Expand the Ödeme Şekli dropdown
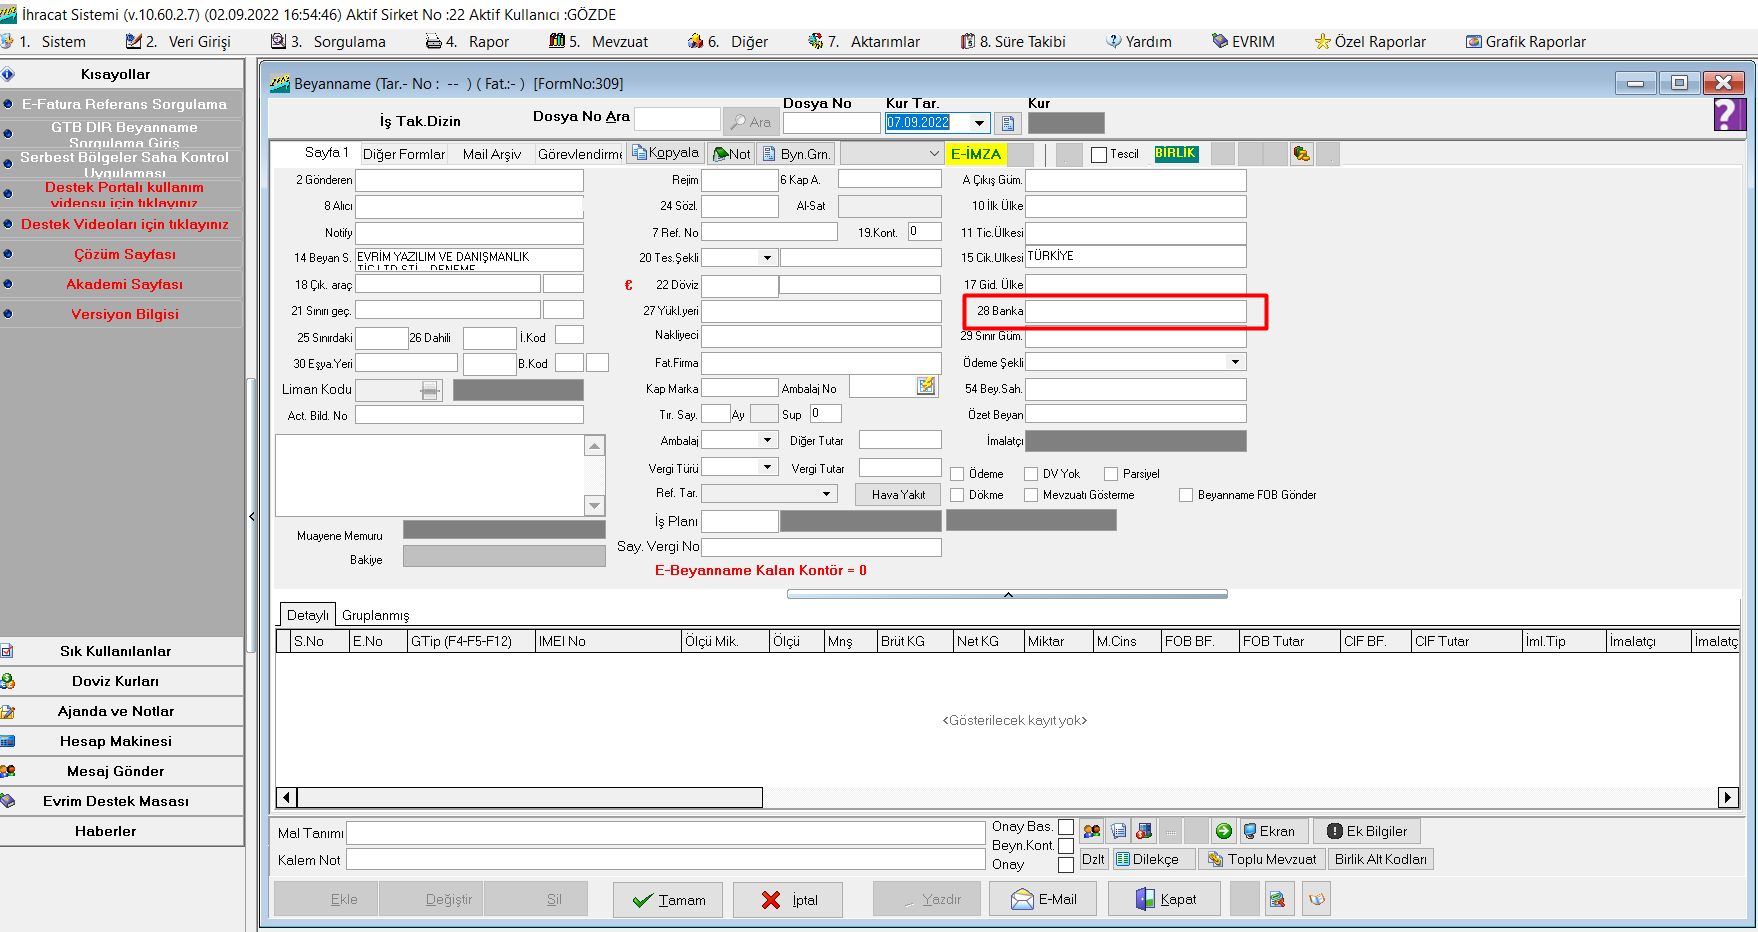The height and width of the screenshot is (932, 1758). tap(1235, 362)
